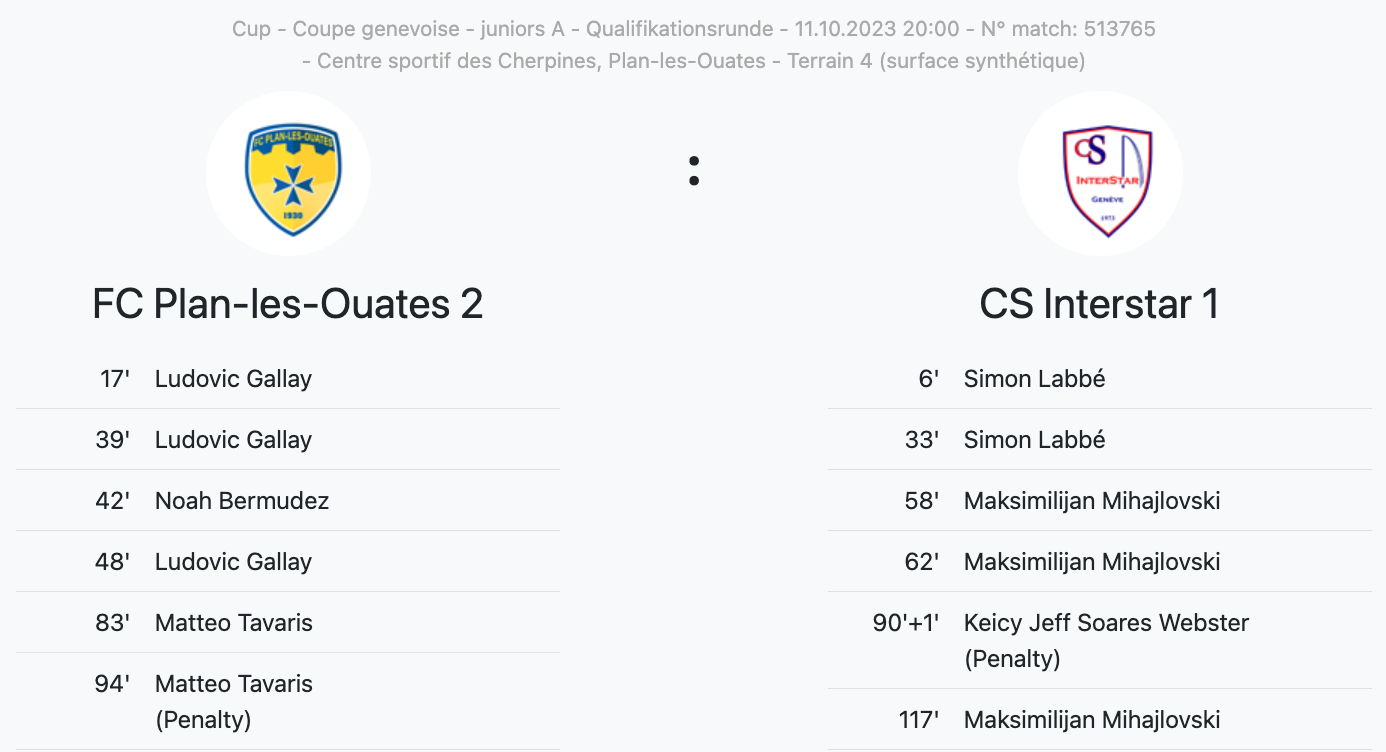Viewport: 1386px width, 752px height.
Task: Select Ludovic Gallay's 17' goal entry
Action: (233, 379)
